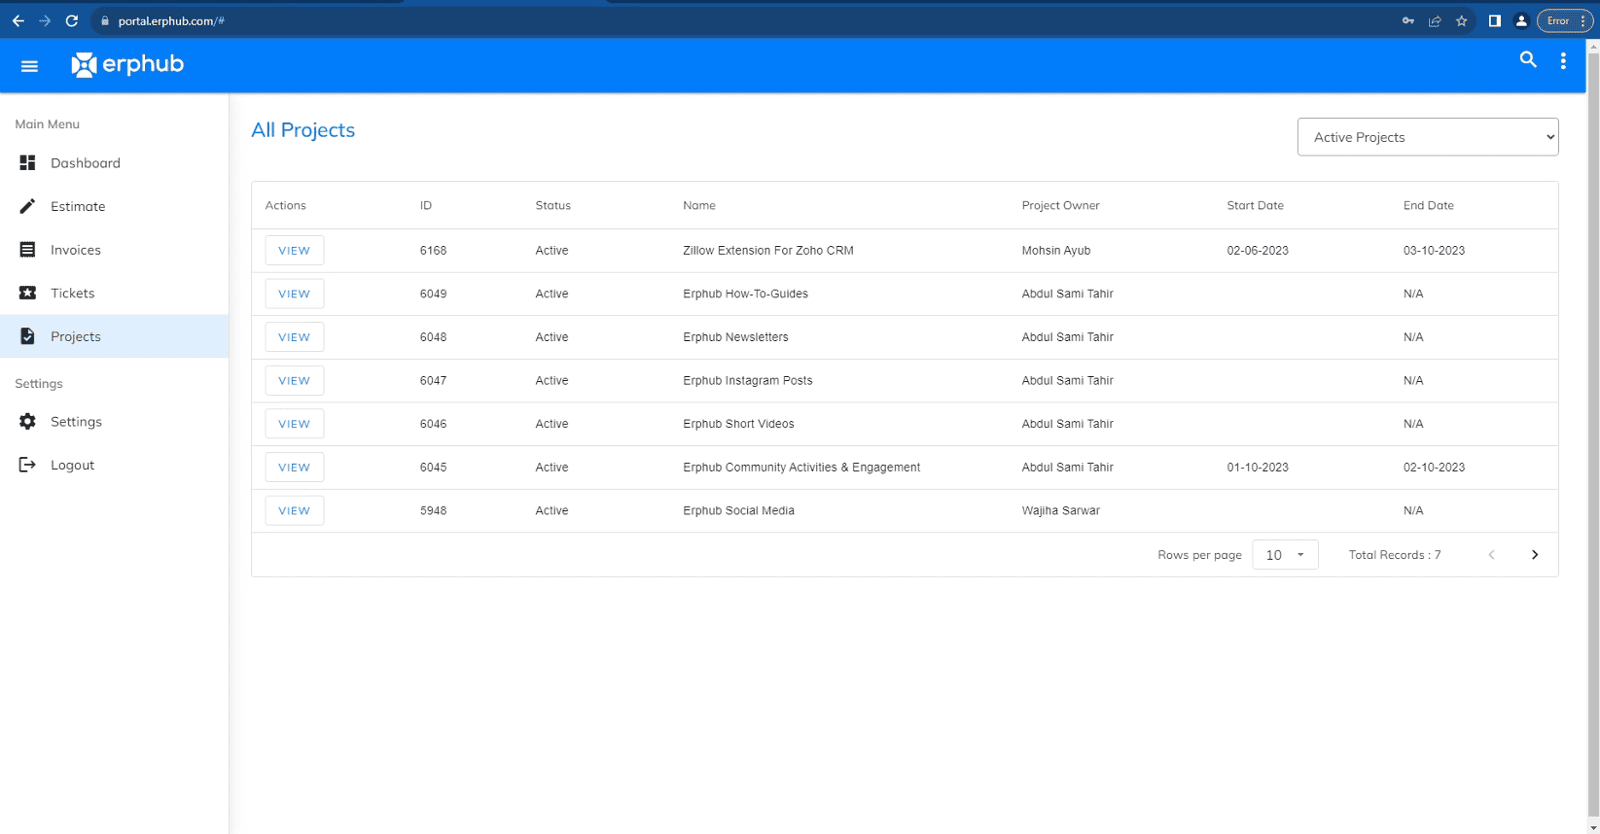
Task: Click Total Records : 7 text
Action: coord(1394,555)
